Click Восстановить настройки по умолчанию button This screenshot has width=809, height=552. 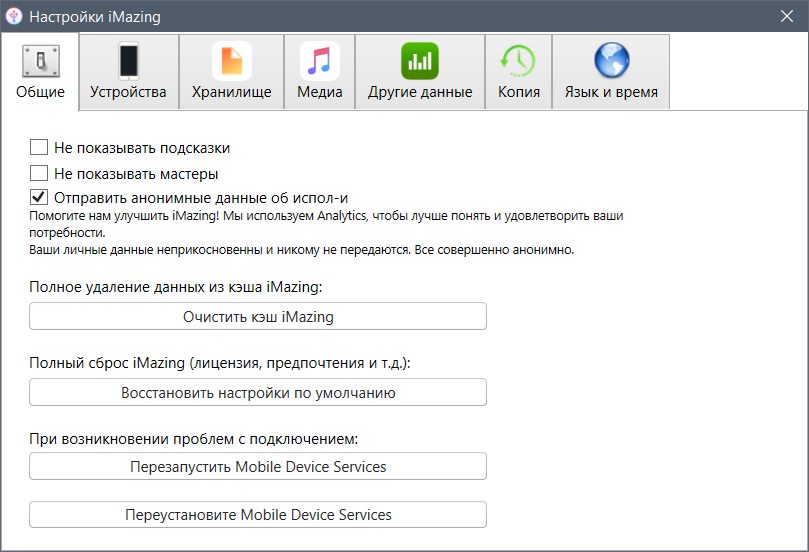258,393
